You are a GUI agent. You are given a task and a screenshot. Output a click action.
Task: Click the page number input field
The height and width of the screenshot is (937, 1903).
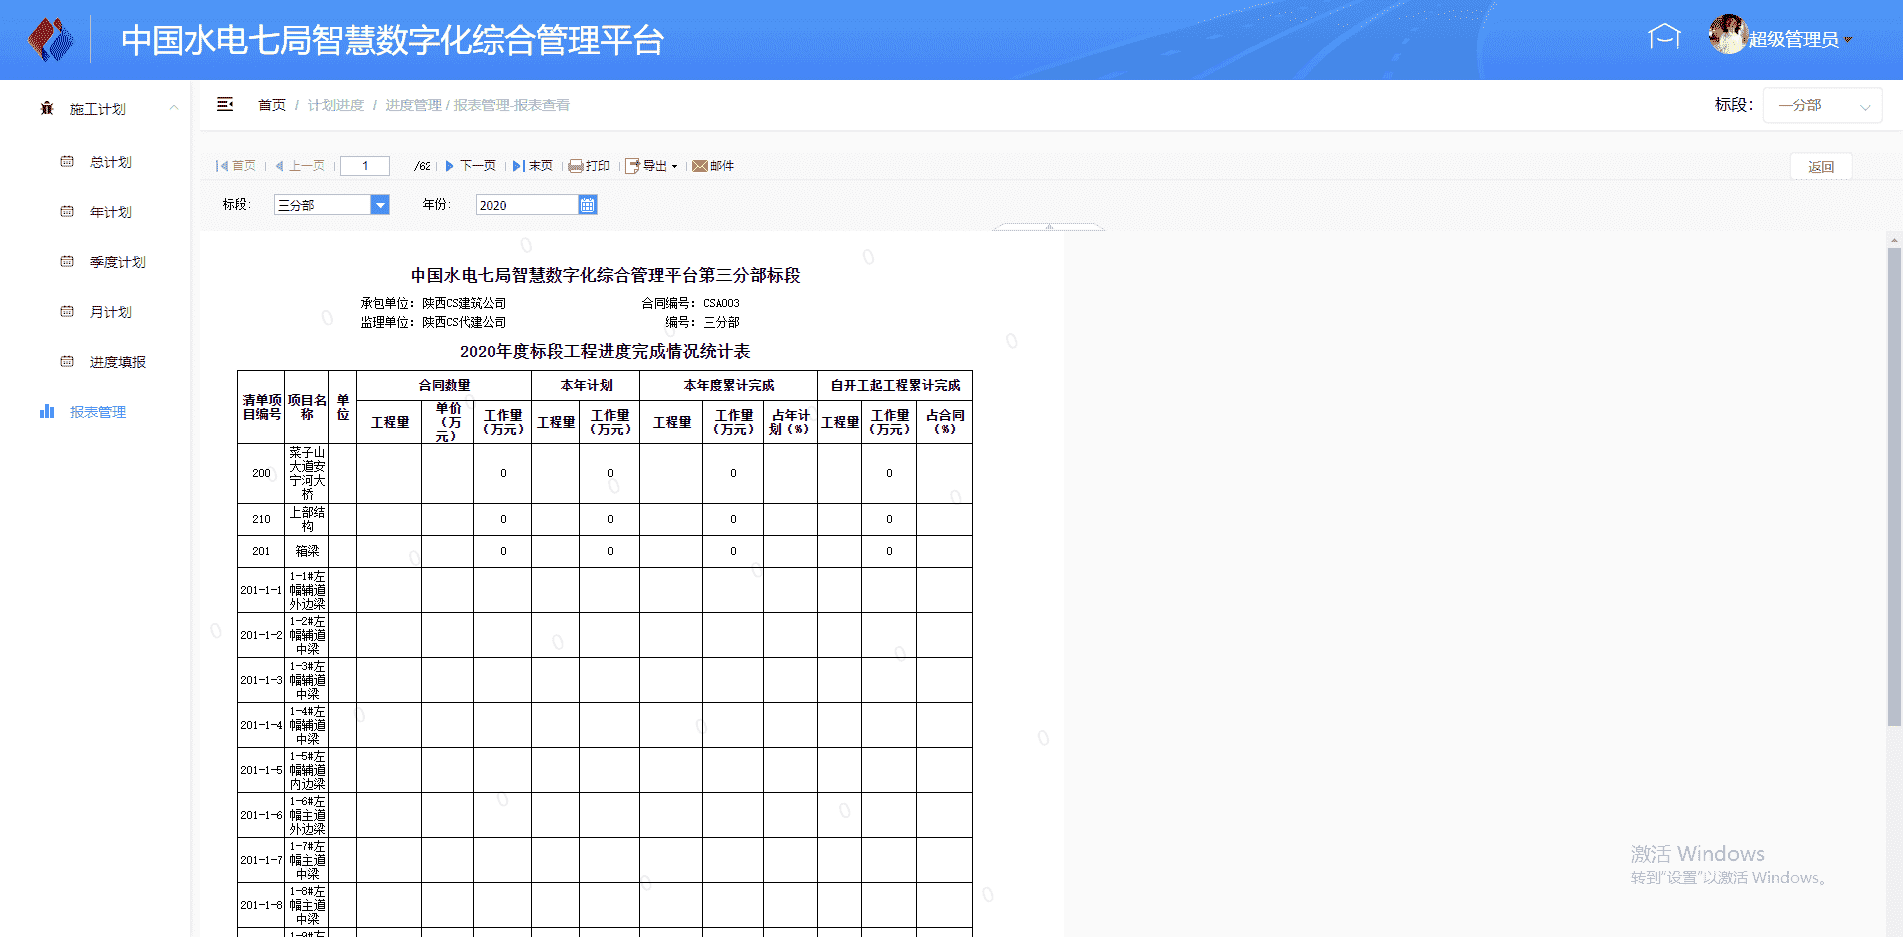[x=365, y=166]
